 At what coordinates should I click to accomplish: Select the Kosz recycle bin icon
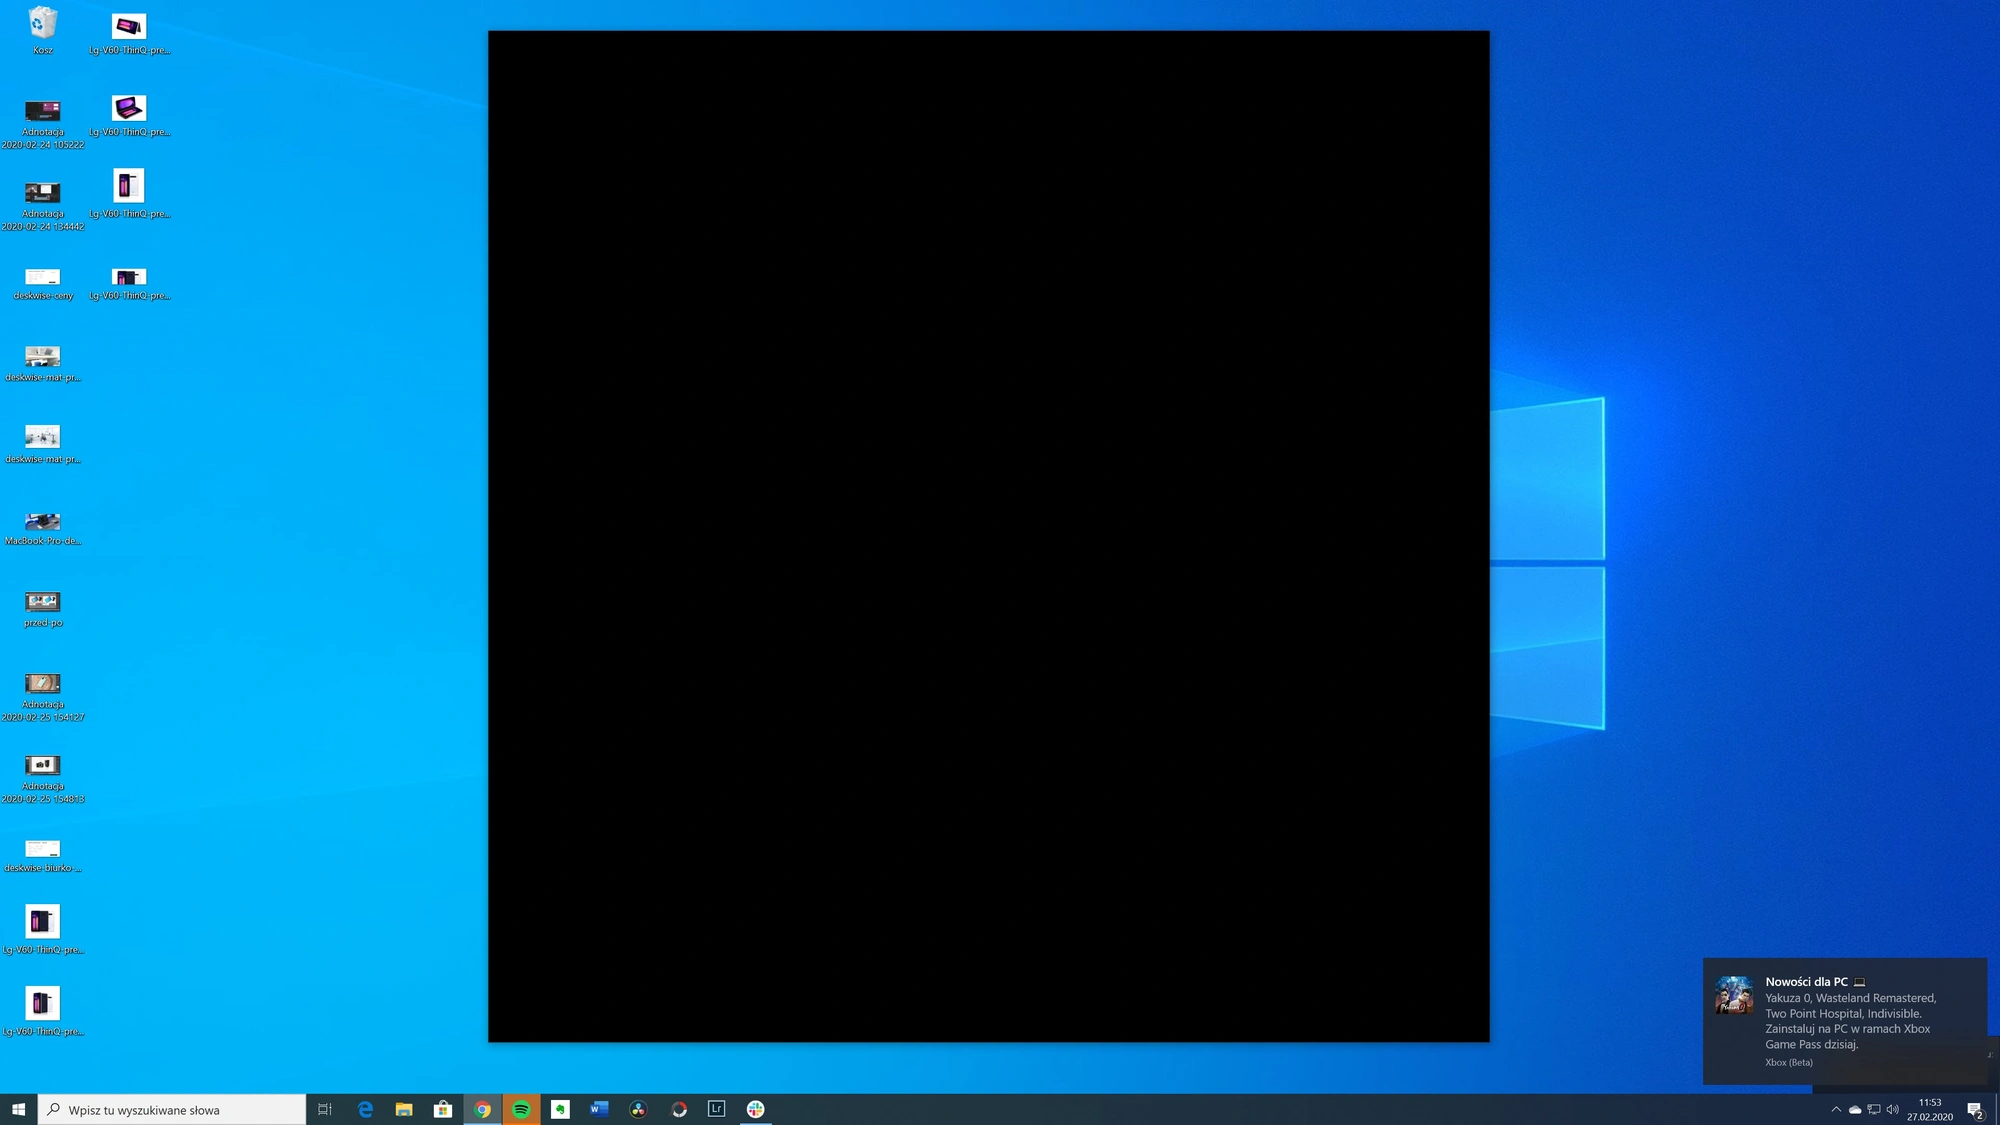pos(43,30)
